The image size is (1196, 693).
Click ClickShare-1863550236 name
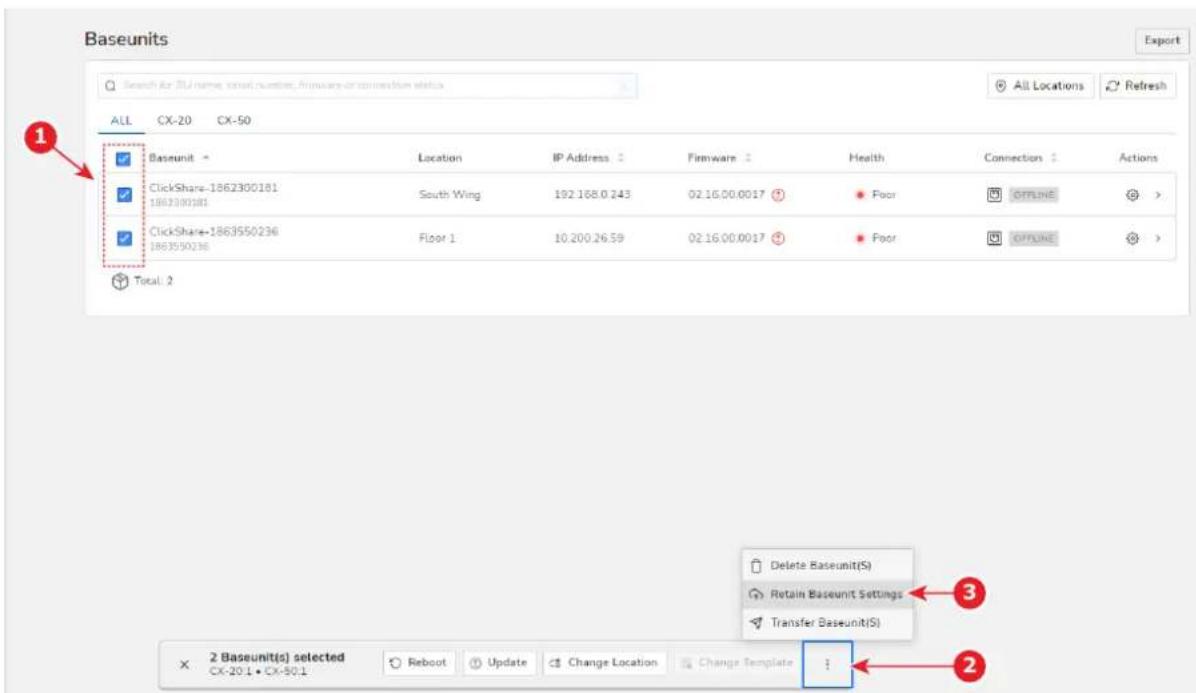pos(214,232)
